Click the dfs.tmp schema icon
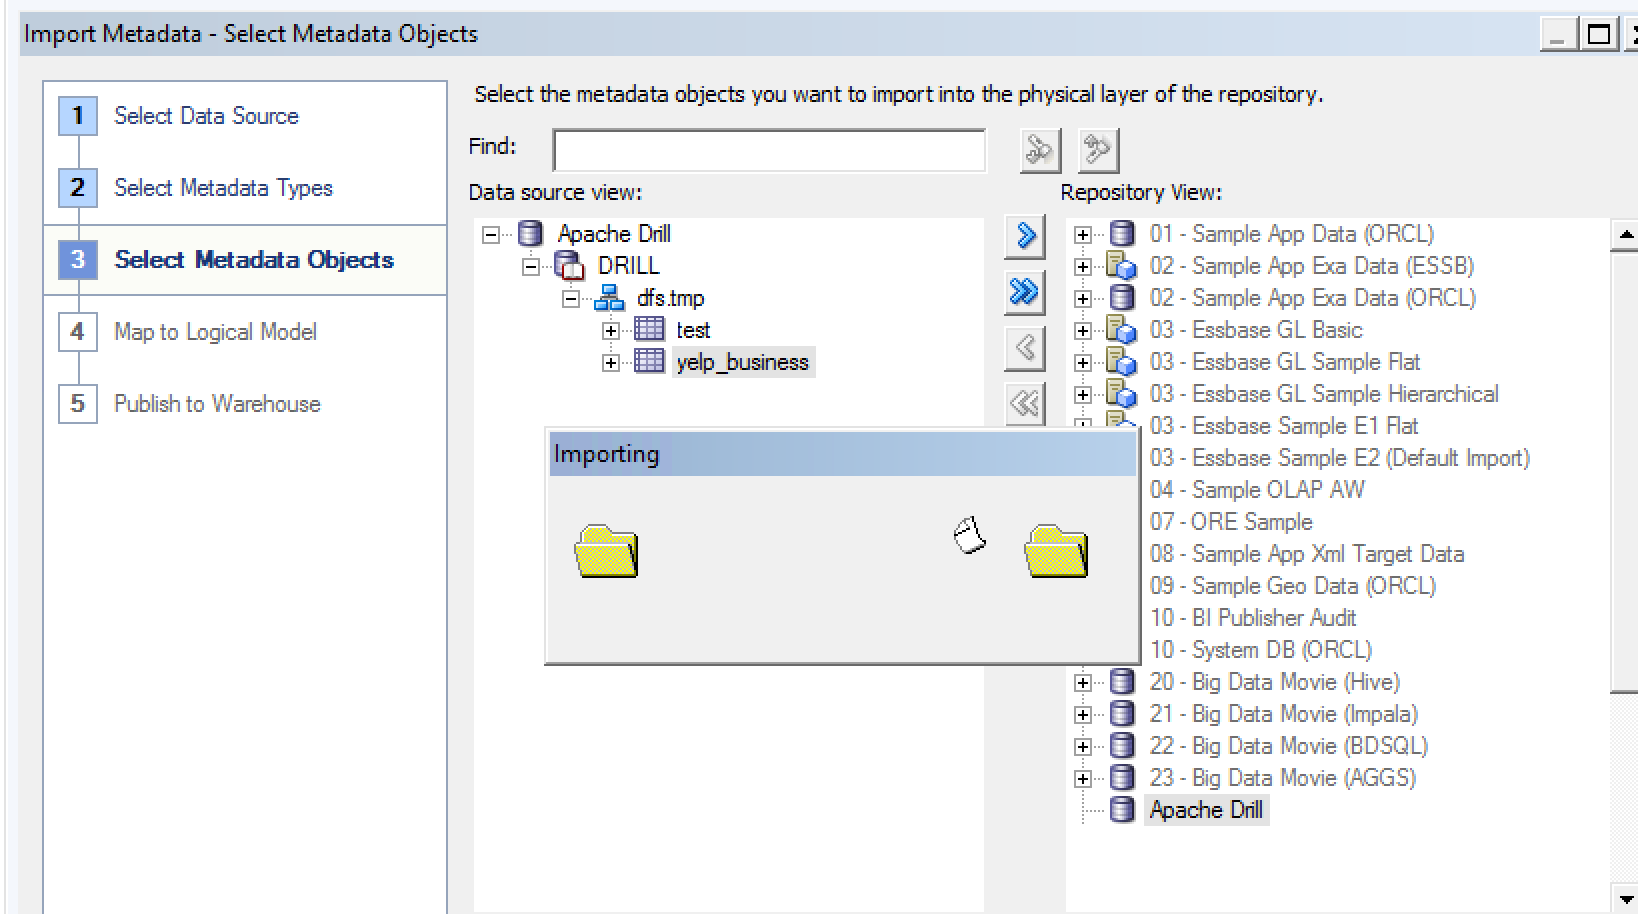 pos(609,298)
